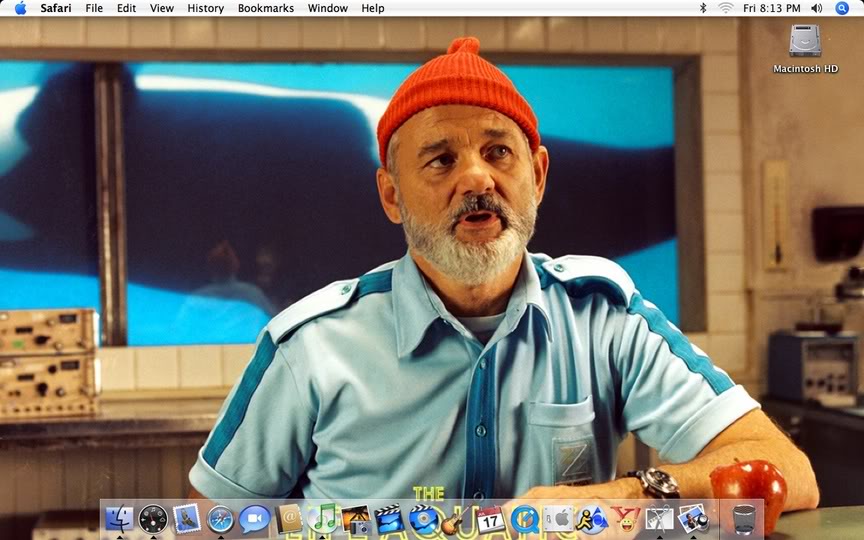Open the Apple menu
Viewport: 864px width, 540px height.
(20, 8)
